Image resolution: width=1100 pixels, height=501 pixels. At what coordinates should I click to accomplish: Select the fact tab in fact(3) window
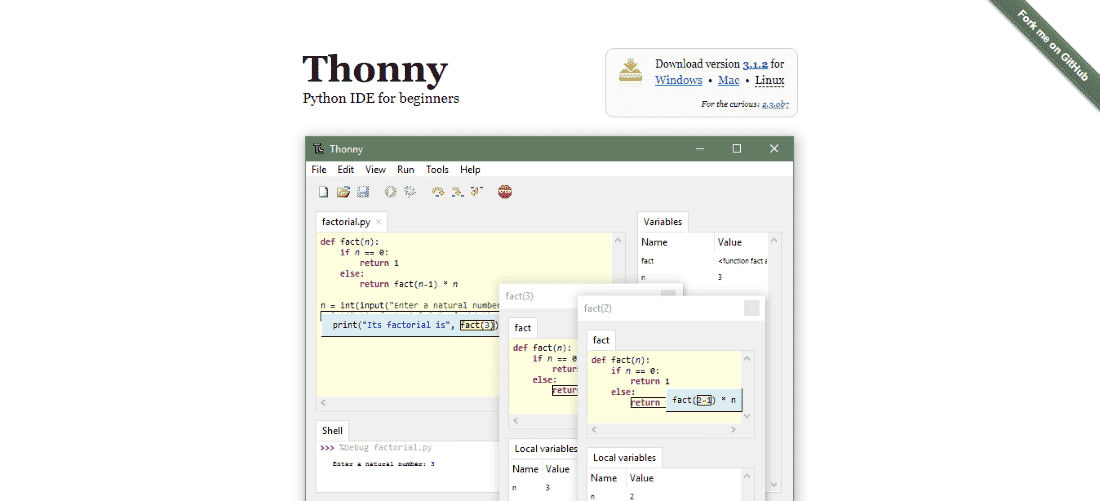coord(523,328)
